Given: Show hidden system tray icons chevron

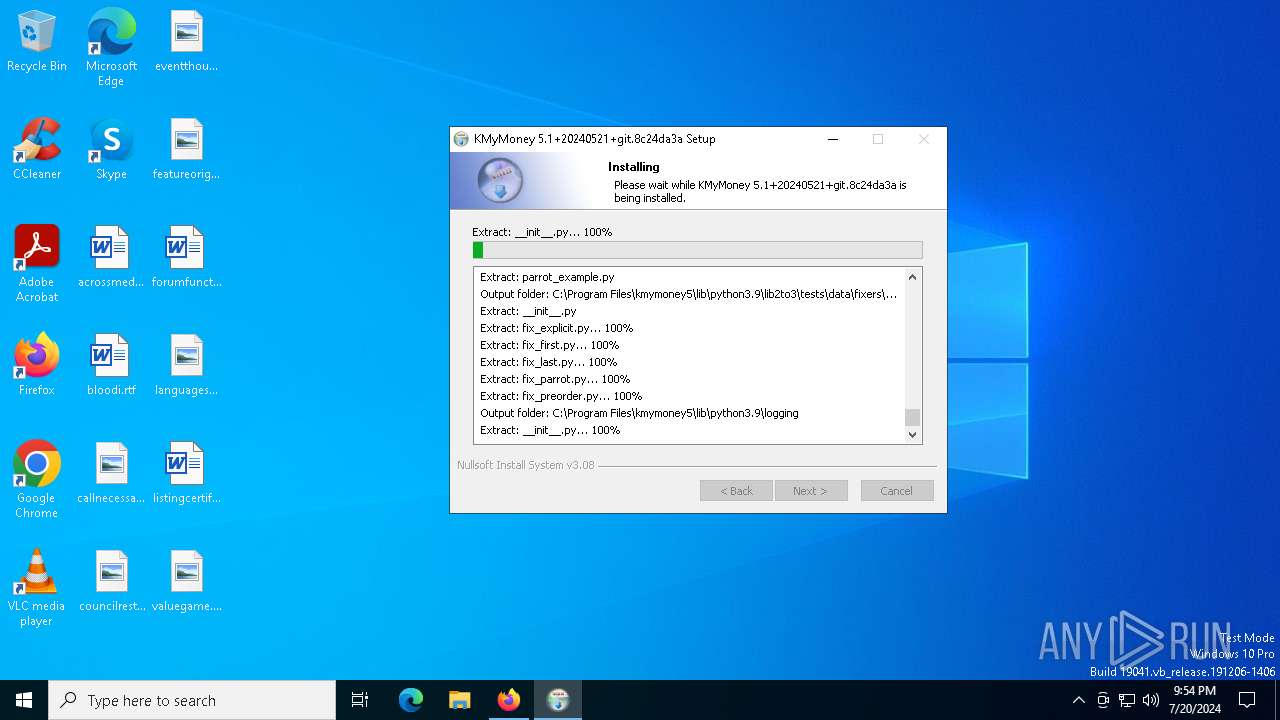Looking at the screenshot, I should pyautogui.click(x=1078, y=700).
